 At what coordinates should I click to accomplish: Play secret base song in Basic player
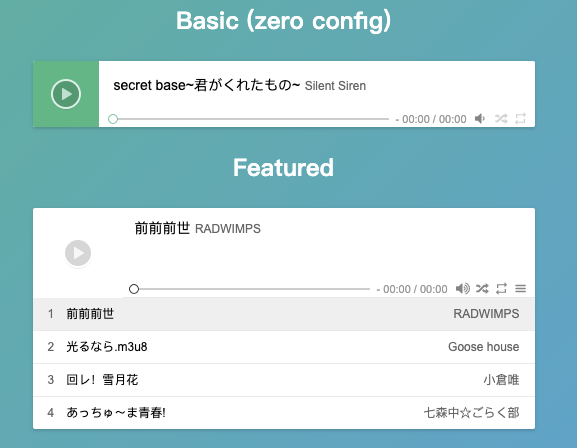pos(66,94)
